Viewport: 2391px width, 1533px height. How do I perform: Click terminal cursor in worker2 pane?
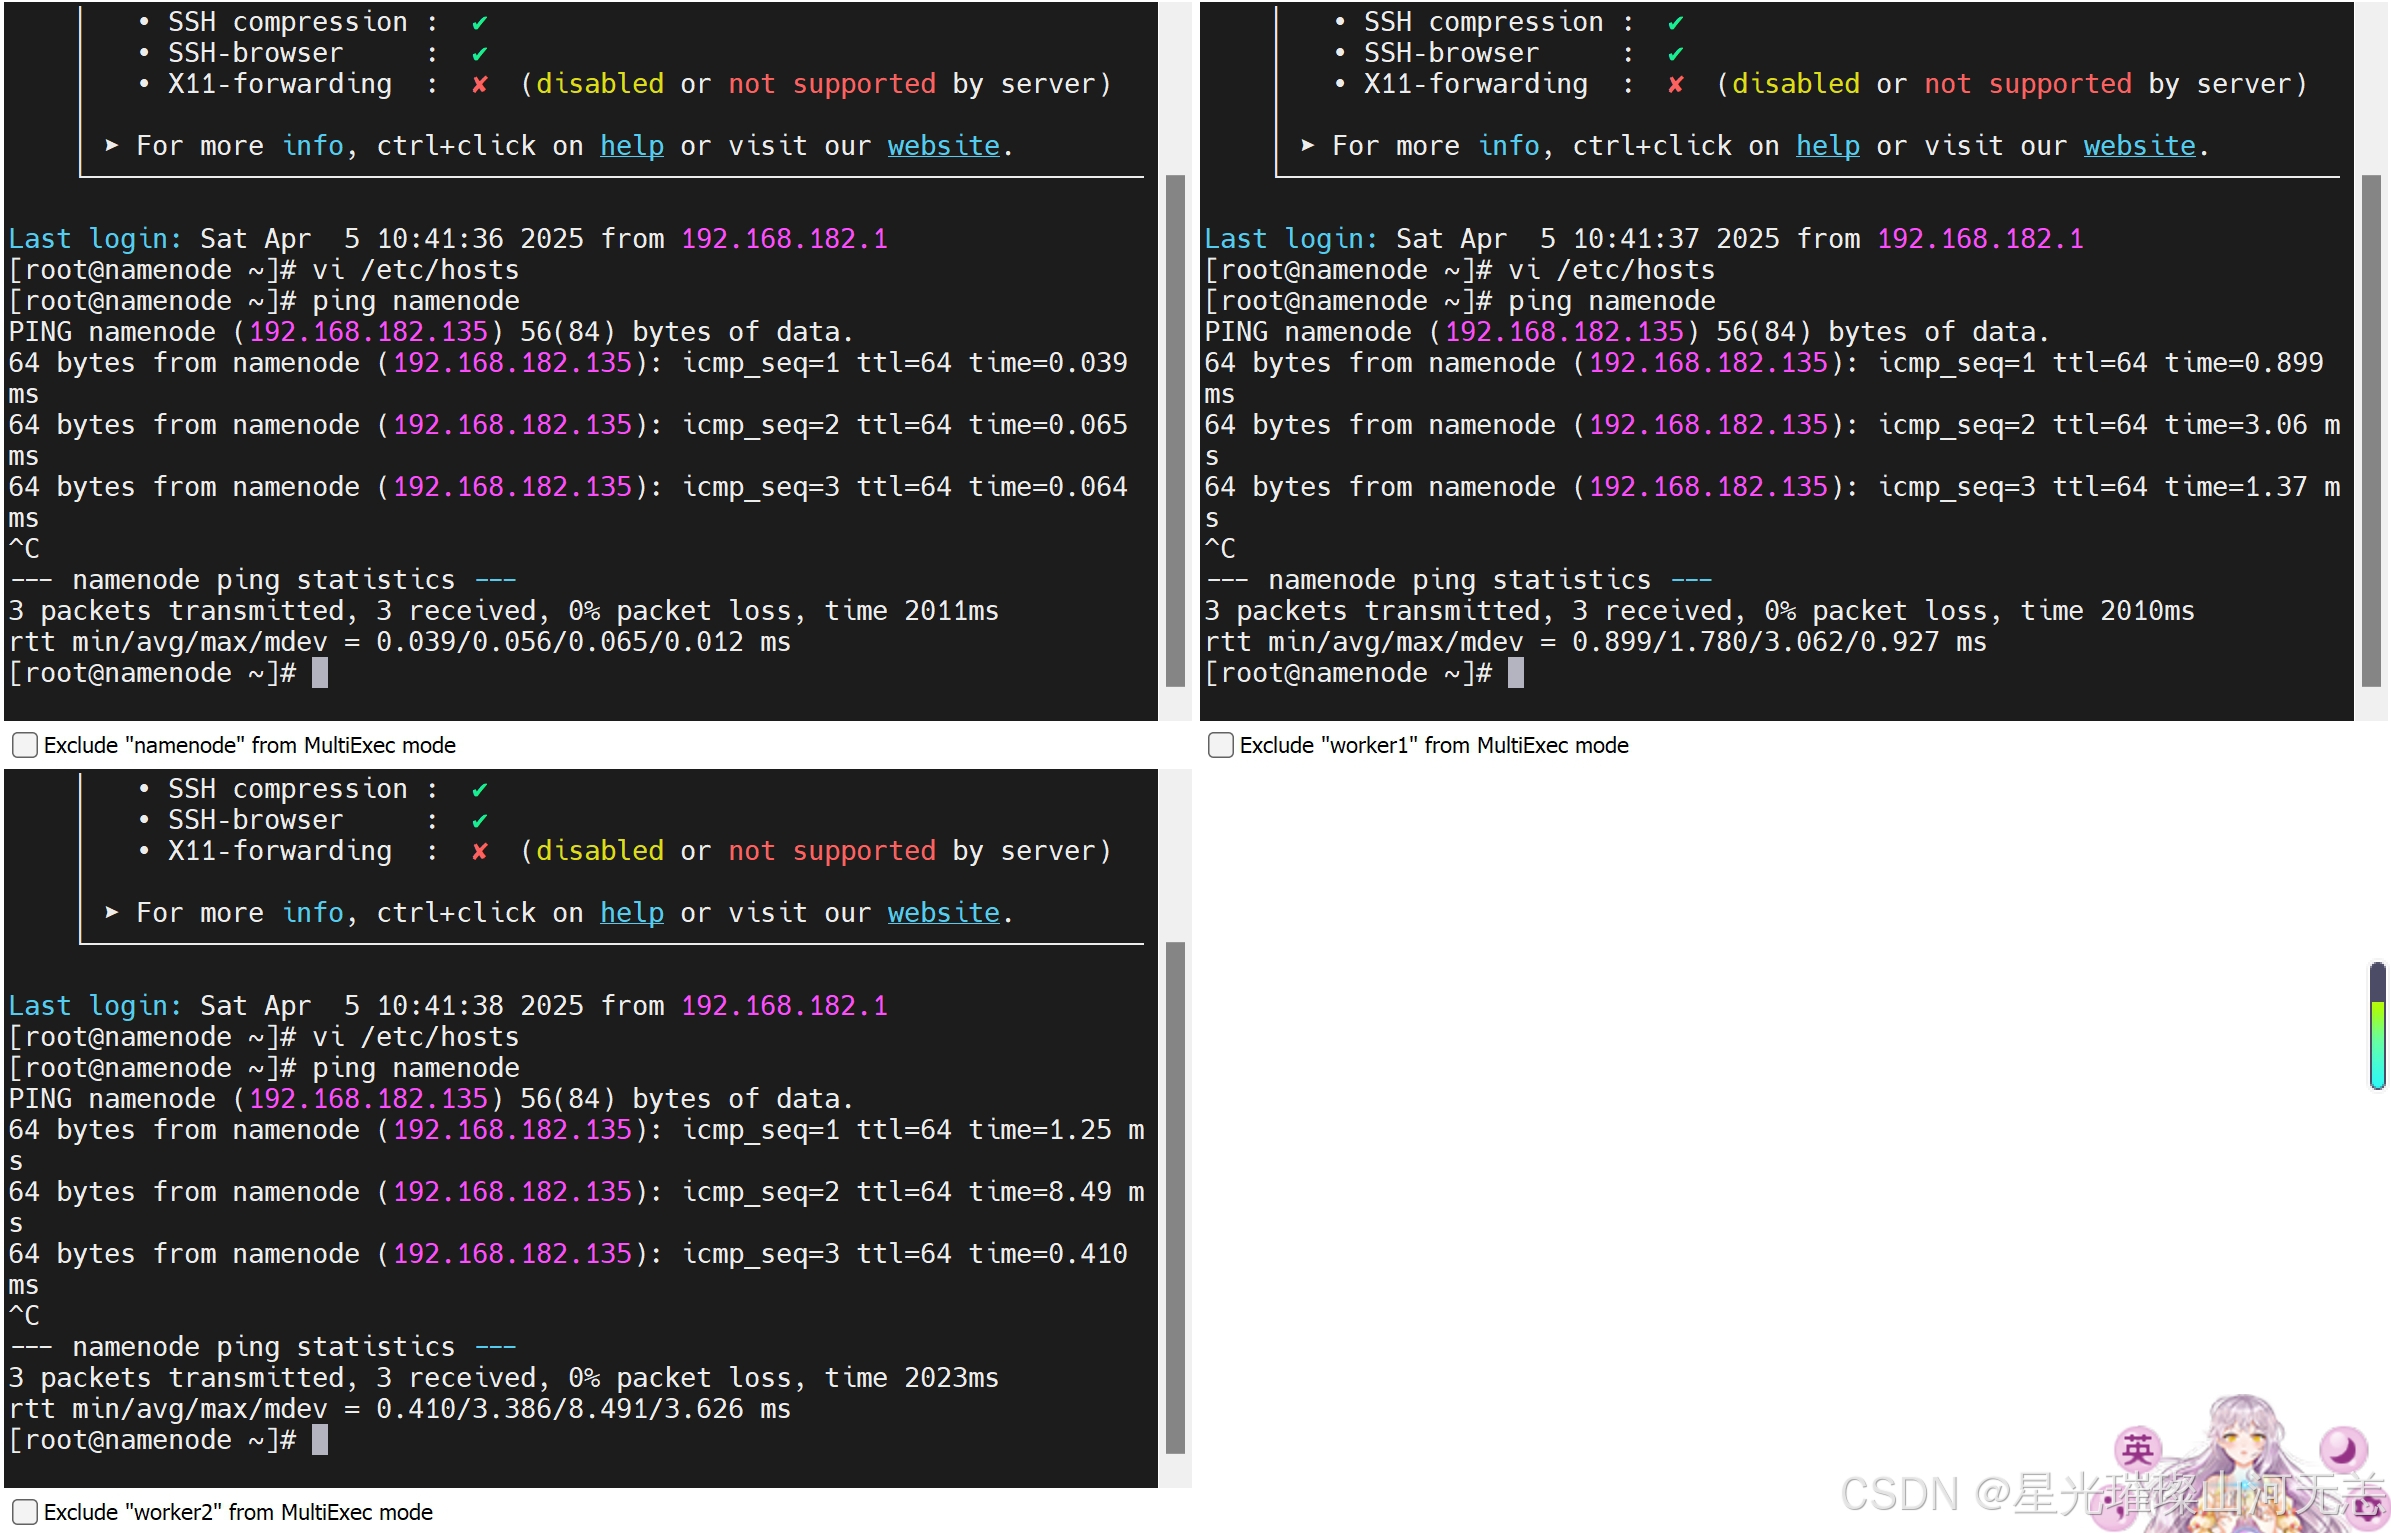(320, 1440)
